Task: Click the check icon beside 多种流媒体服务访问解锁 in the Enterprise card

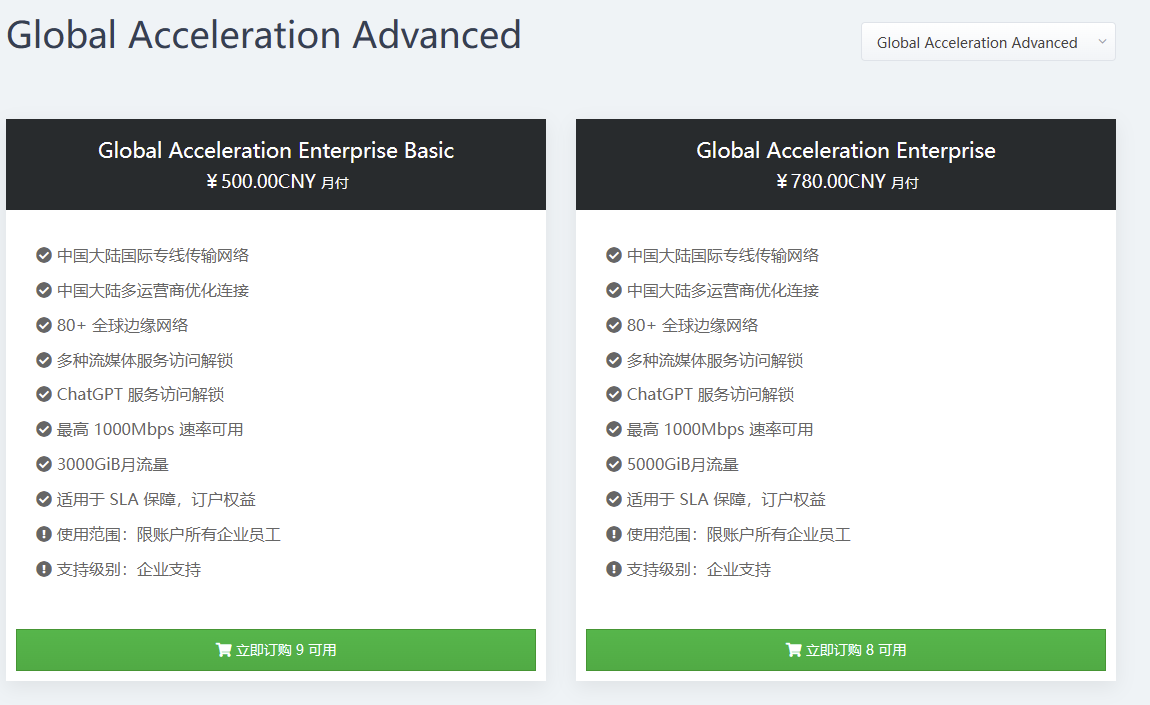Action: coord(614,360)
